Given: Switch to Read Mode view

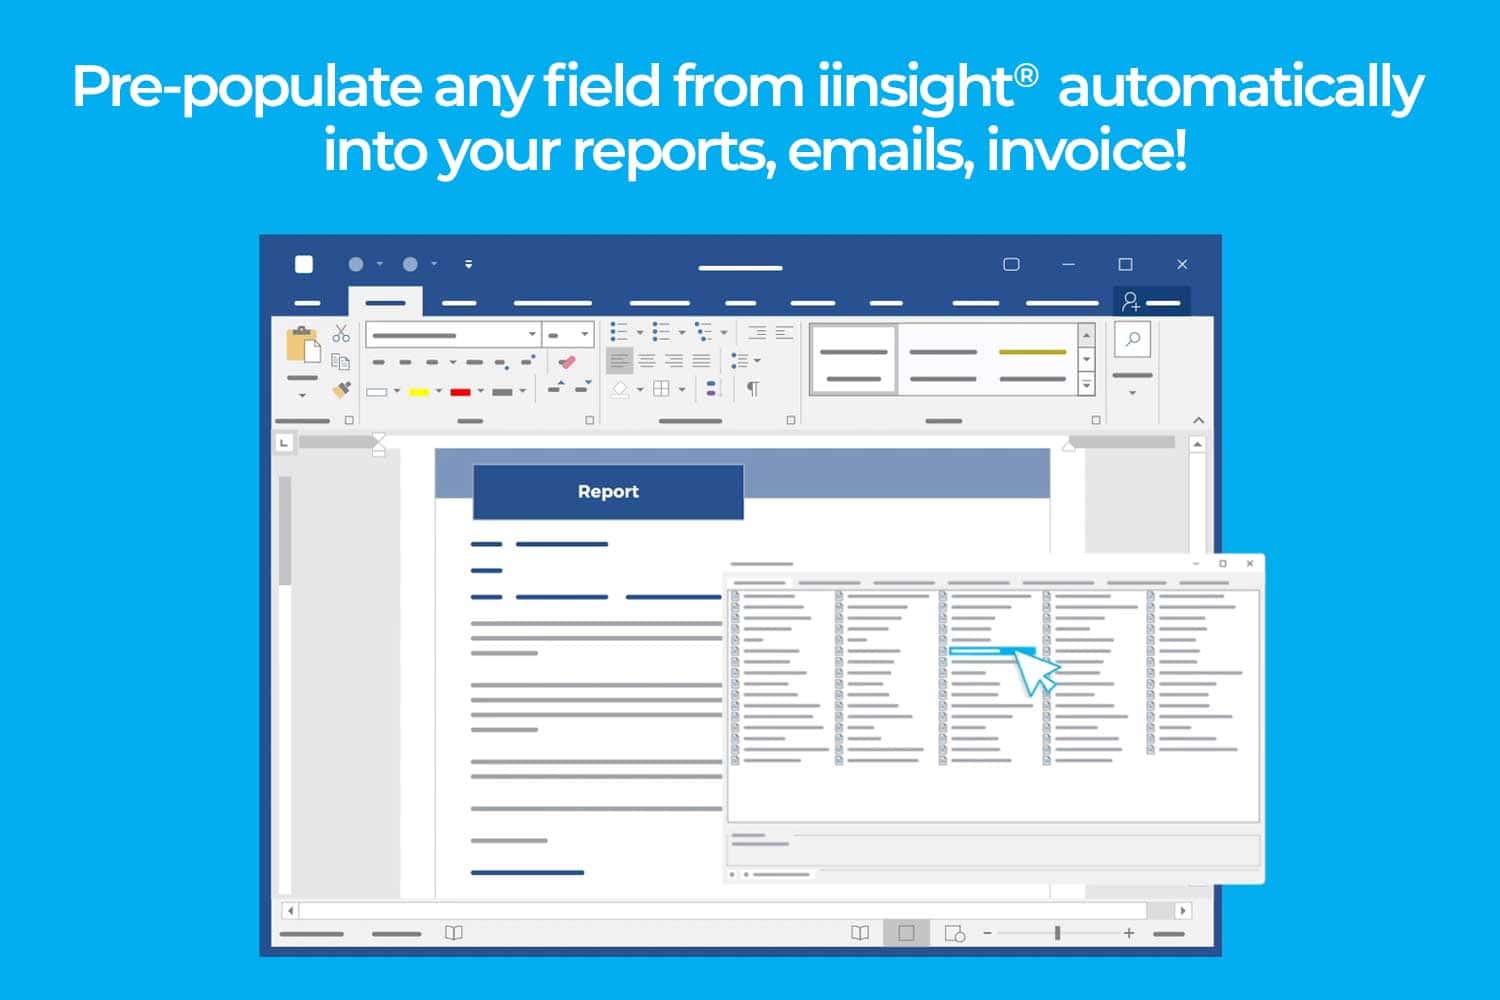Looking at the screenshot, I should tap(860, 933).
